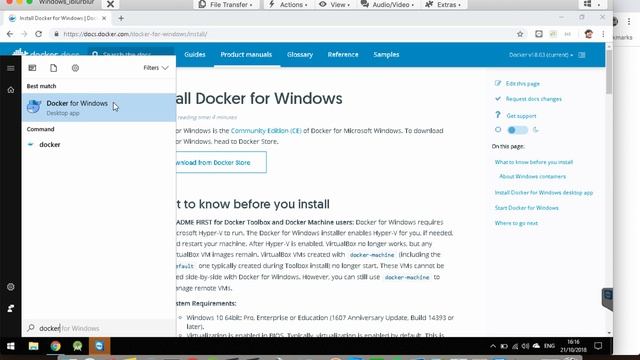Open the Extras menu in remote toolbar
The height and width of the screenshot is (360, 640).
point(443,4)
